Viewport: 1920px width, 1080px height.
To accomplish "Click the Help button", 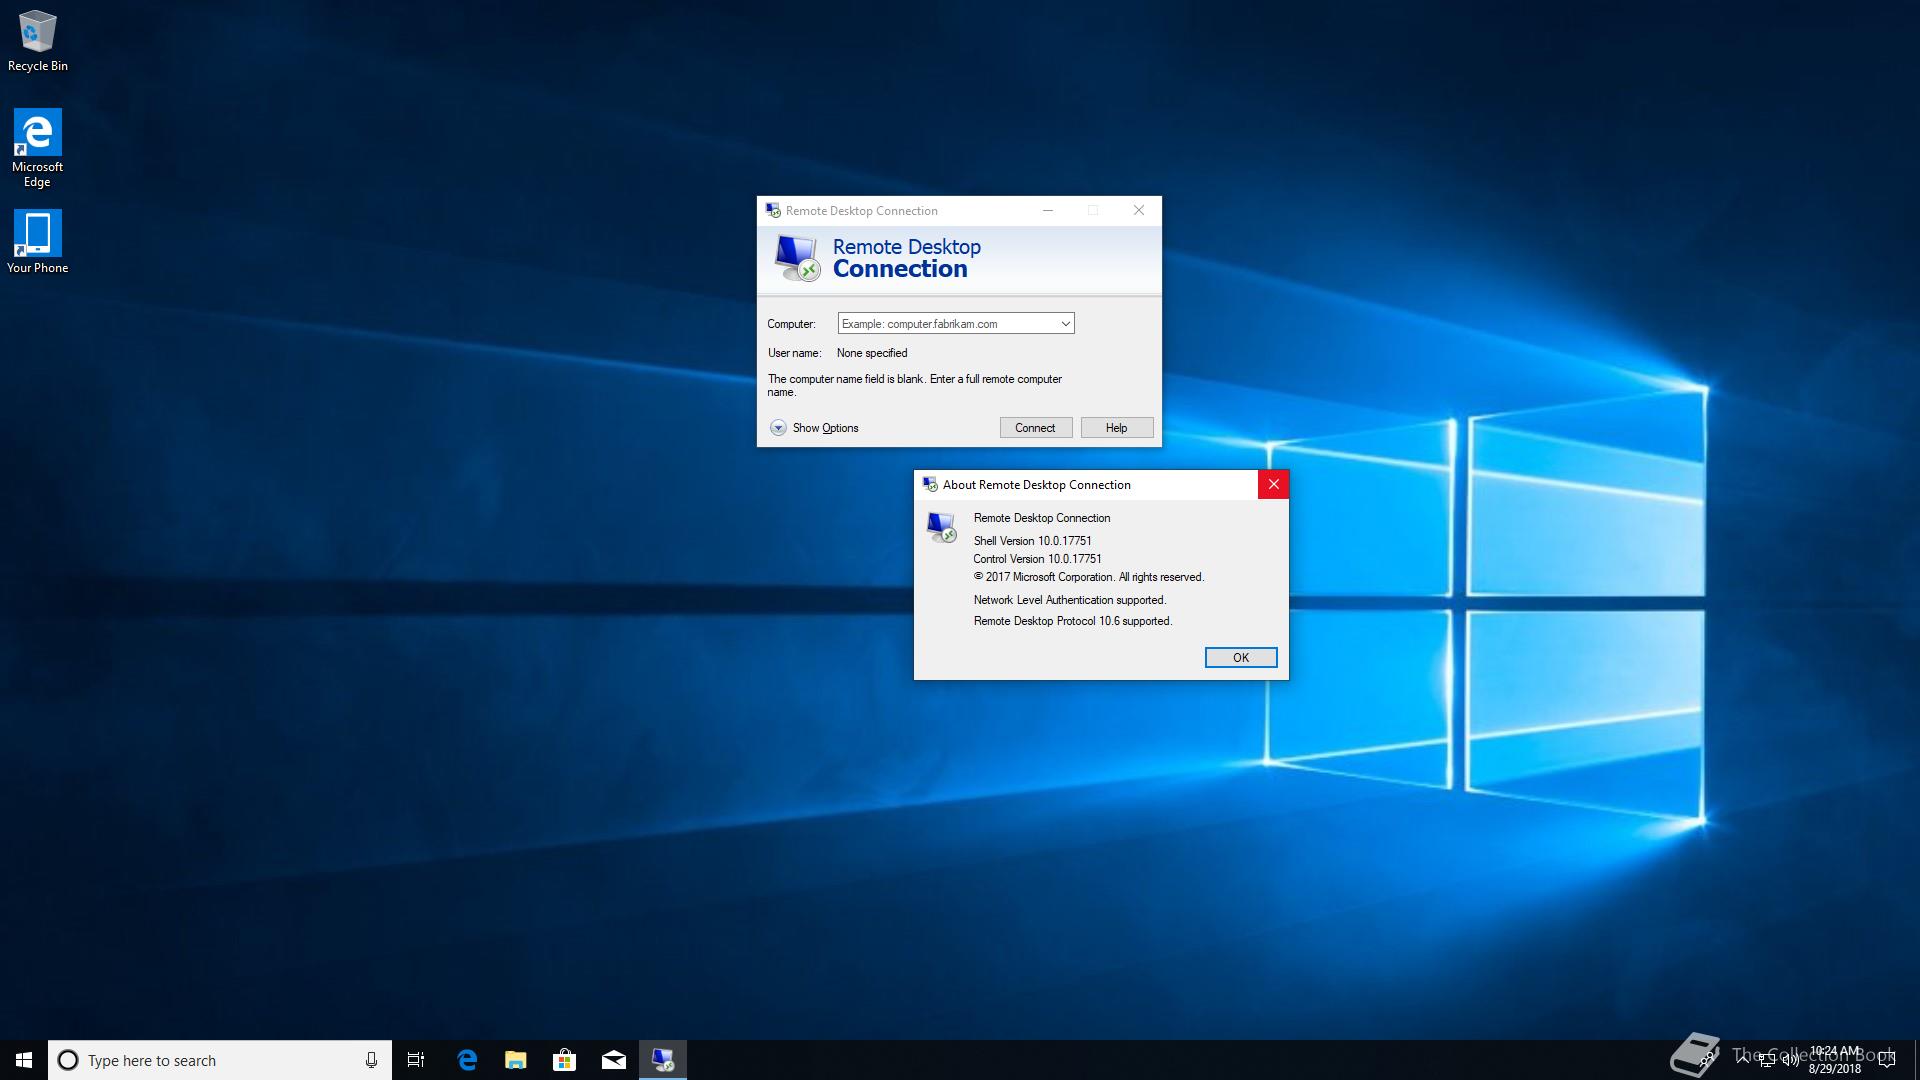I will (x=1117, y=428).
